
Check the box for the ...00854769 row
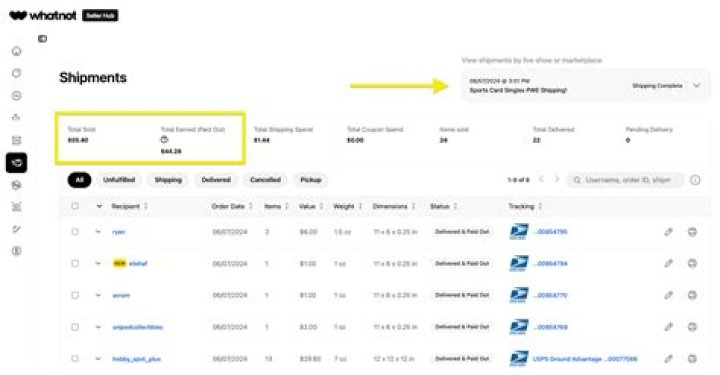[x=75, y=327]
